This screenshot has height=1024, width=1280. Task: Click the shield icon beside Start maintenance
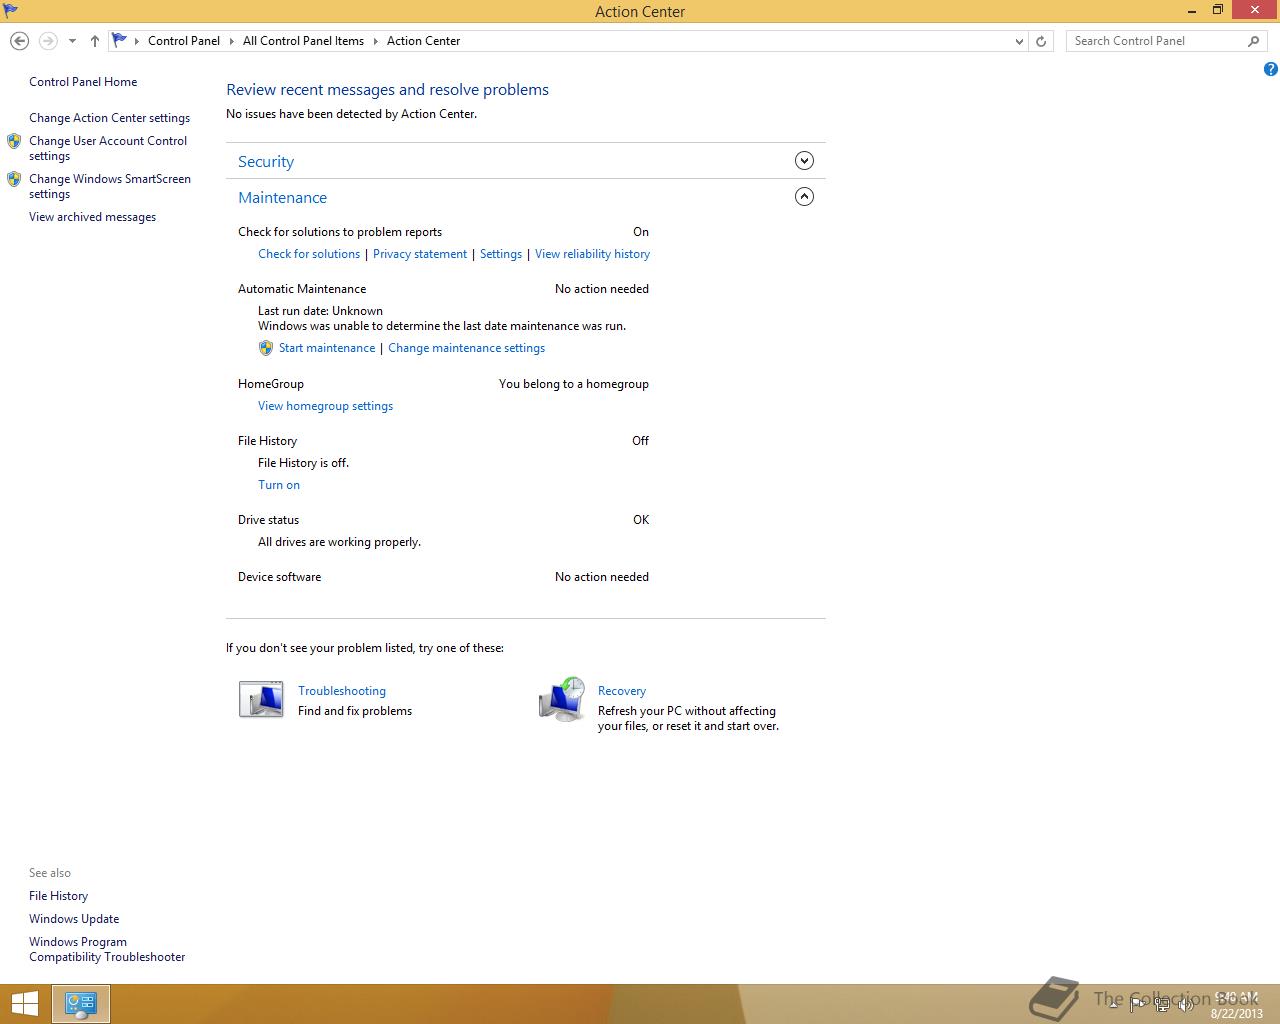[265, 348]
